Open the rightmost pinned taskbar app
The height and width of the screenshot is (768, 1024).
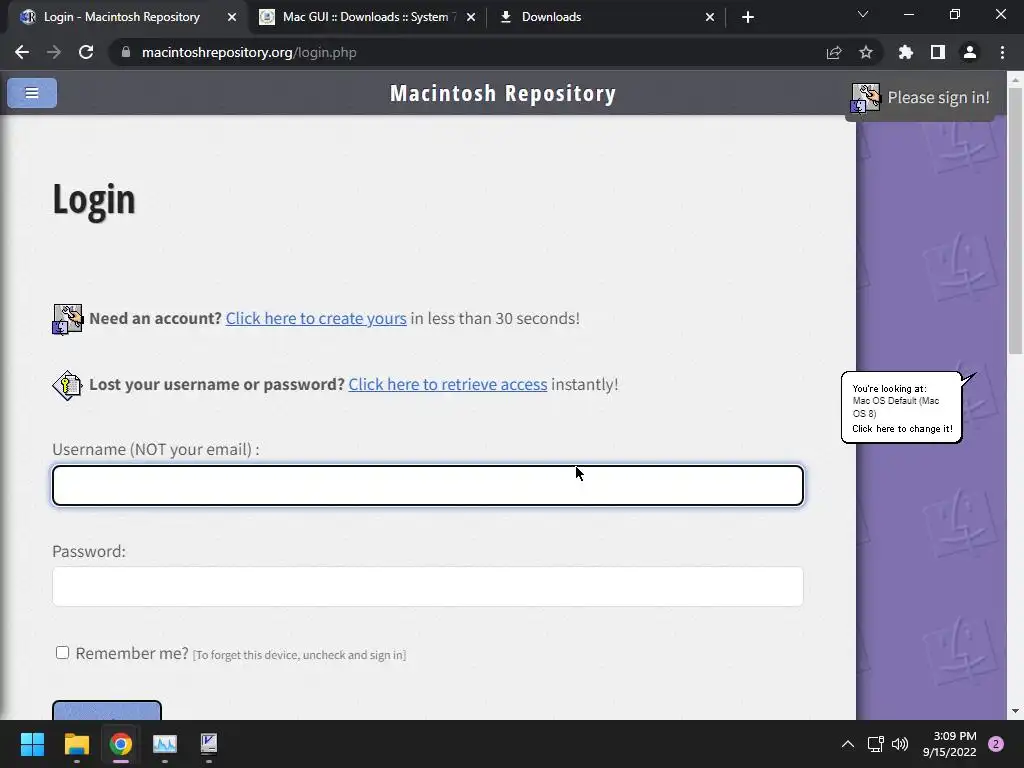click(209, 744)
